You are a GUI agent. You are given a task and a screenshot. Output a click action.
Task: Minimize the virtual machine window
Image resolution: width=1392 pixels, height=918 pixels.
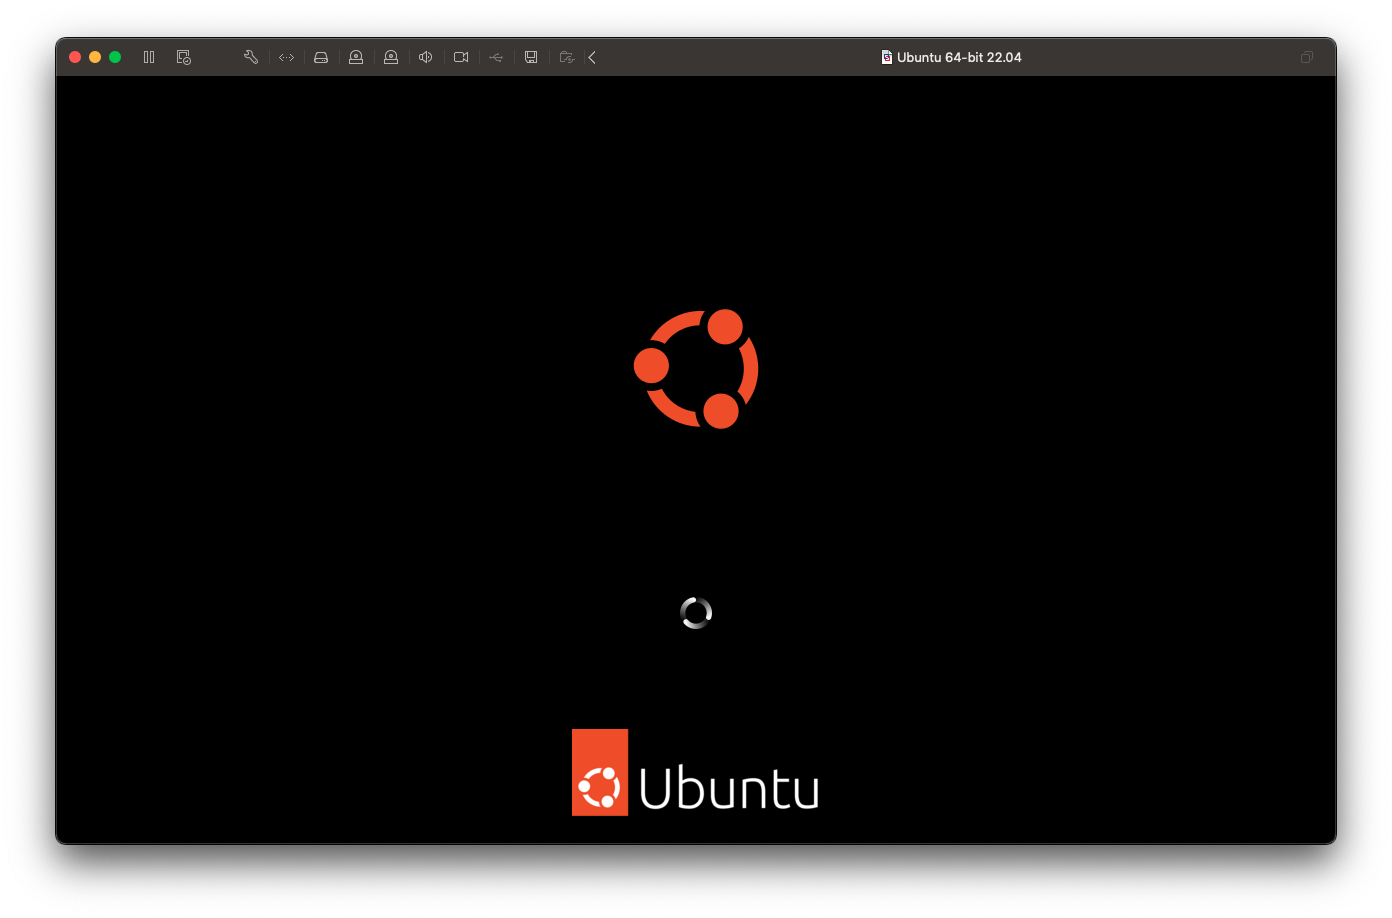pos(95,57)
